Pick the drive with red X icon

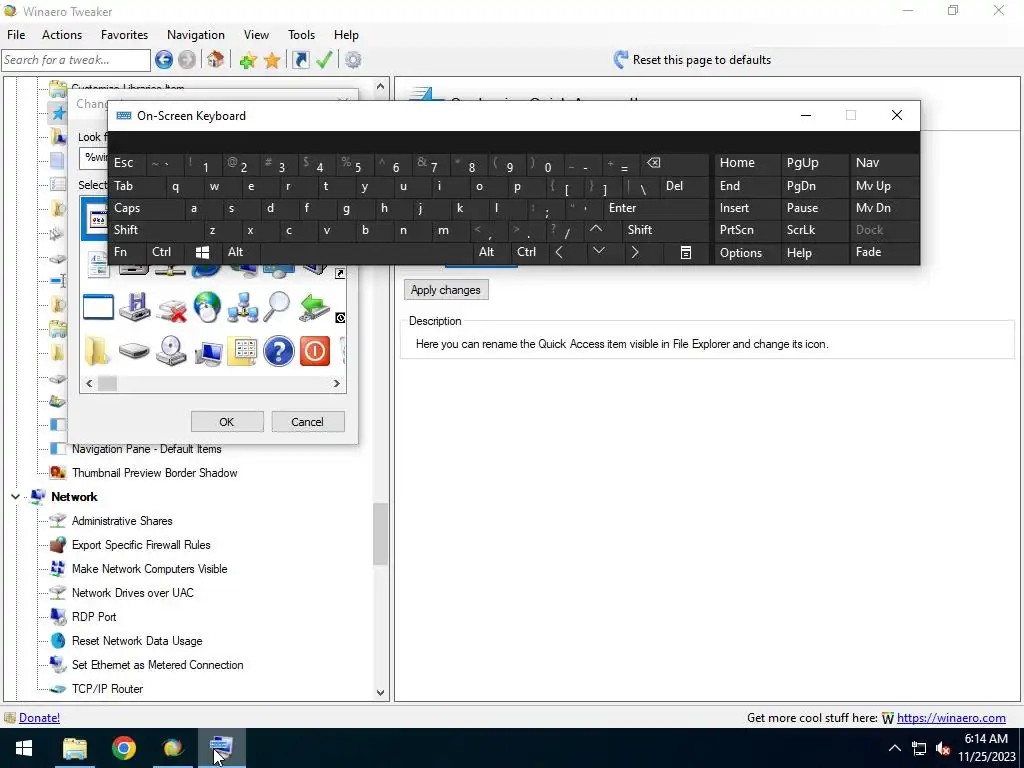click(171, 309)
